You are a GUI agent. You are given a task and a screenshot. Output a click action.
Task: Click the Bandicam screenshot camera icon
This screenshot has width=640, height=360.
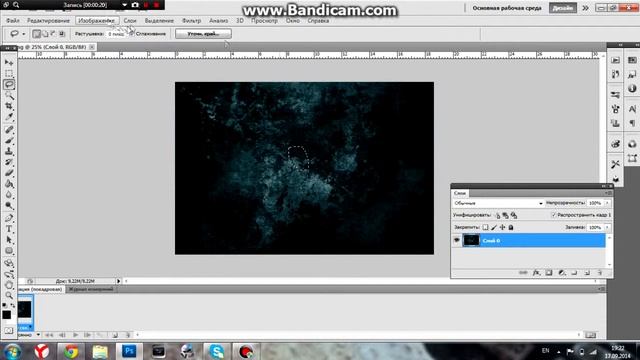pos(135,5)
